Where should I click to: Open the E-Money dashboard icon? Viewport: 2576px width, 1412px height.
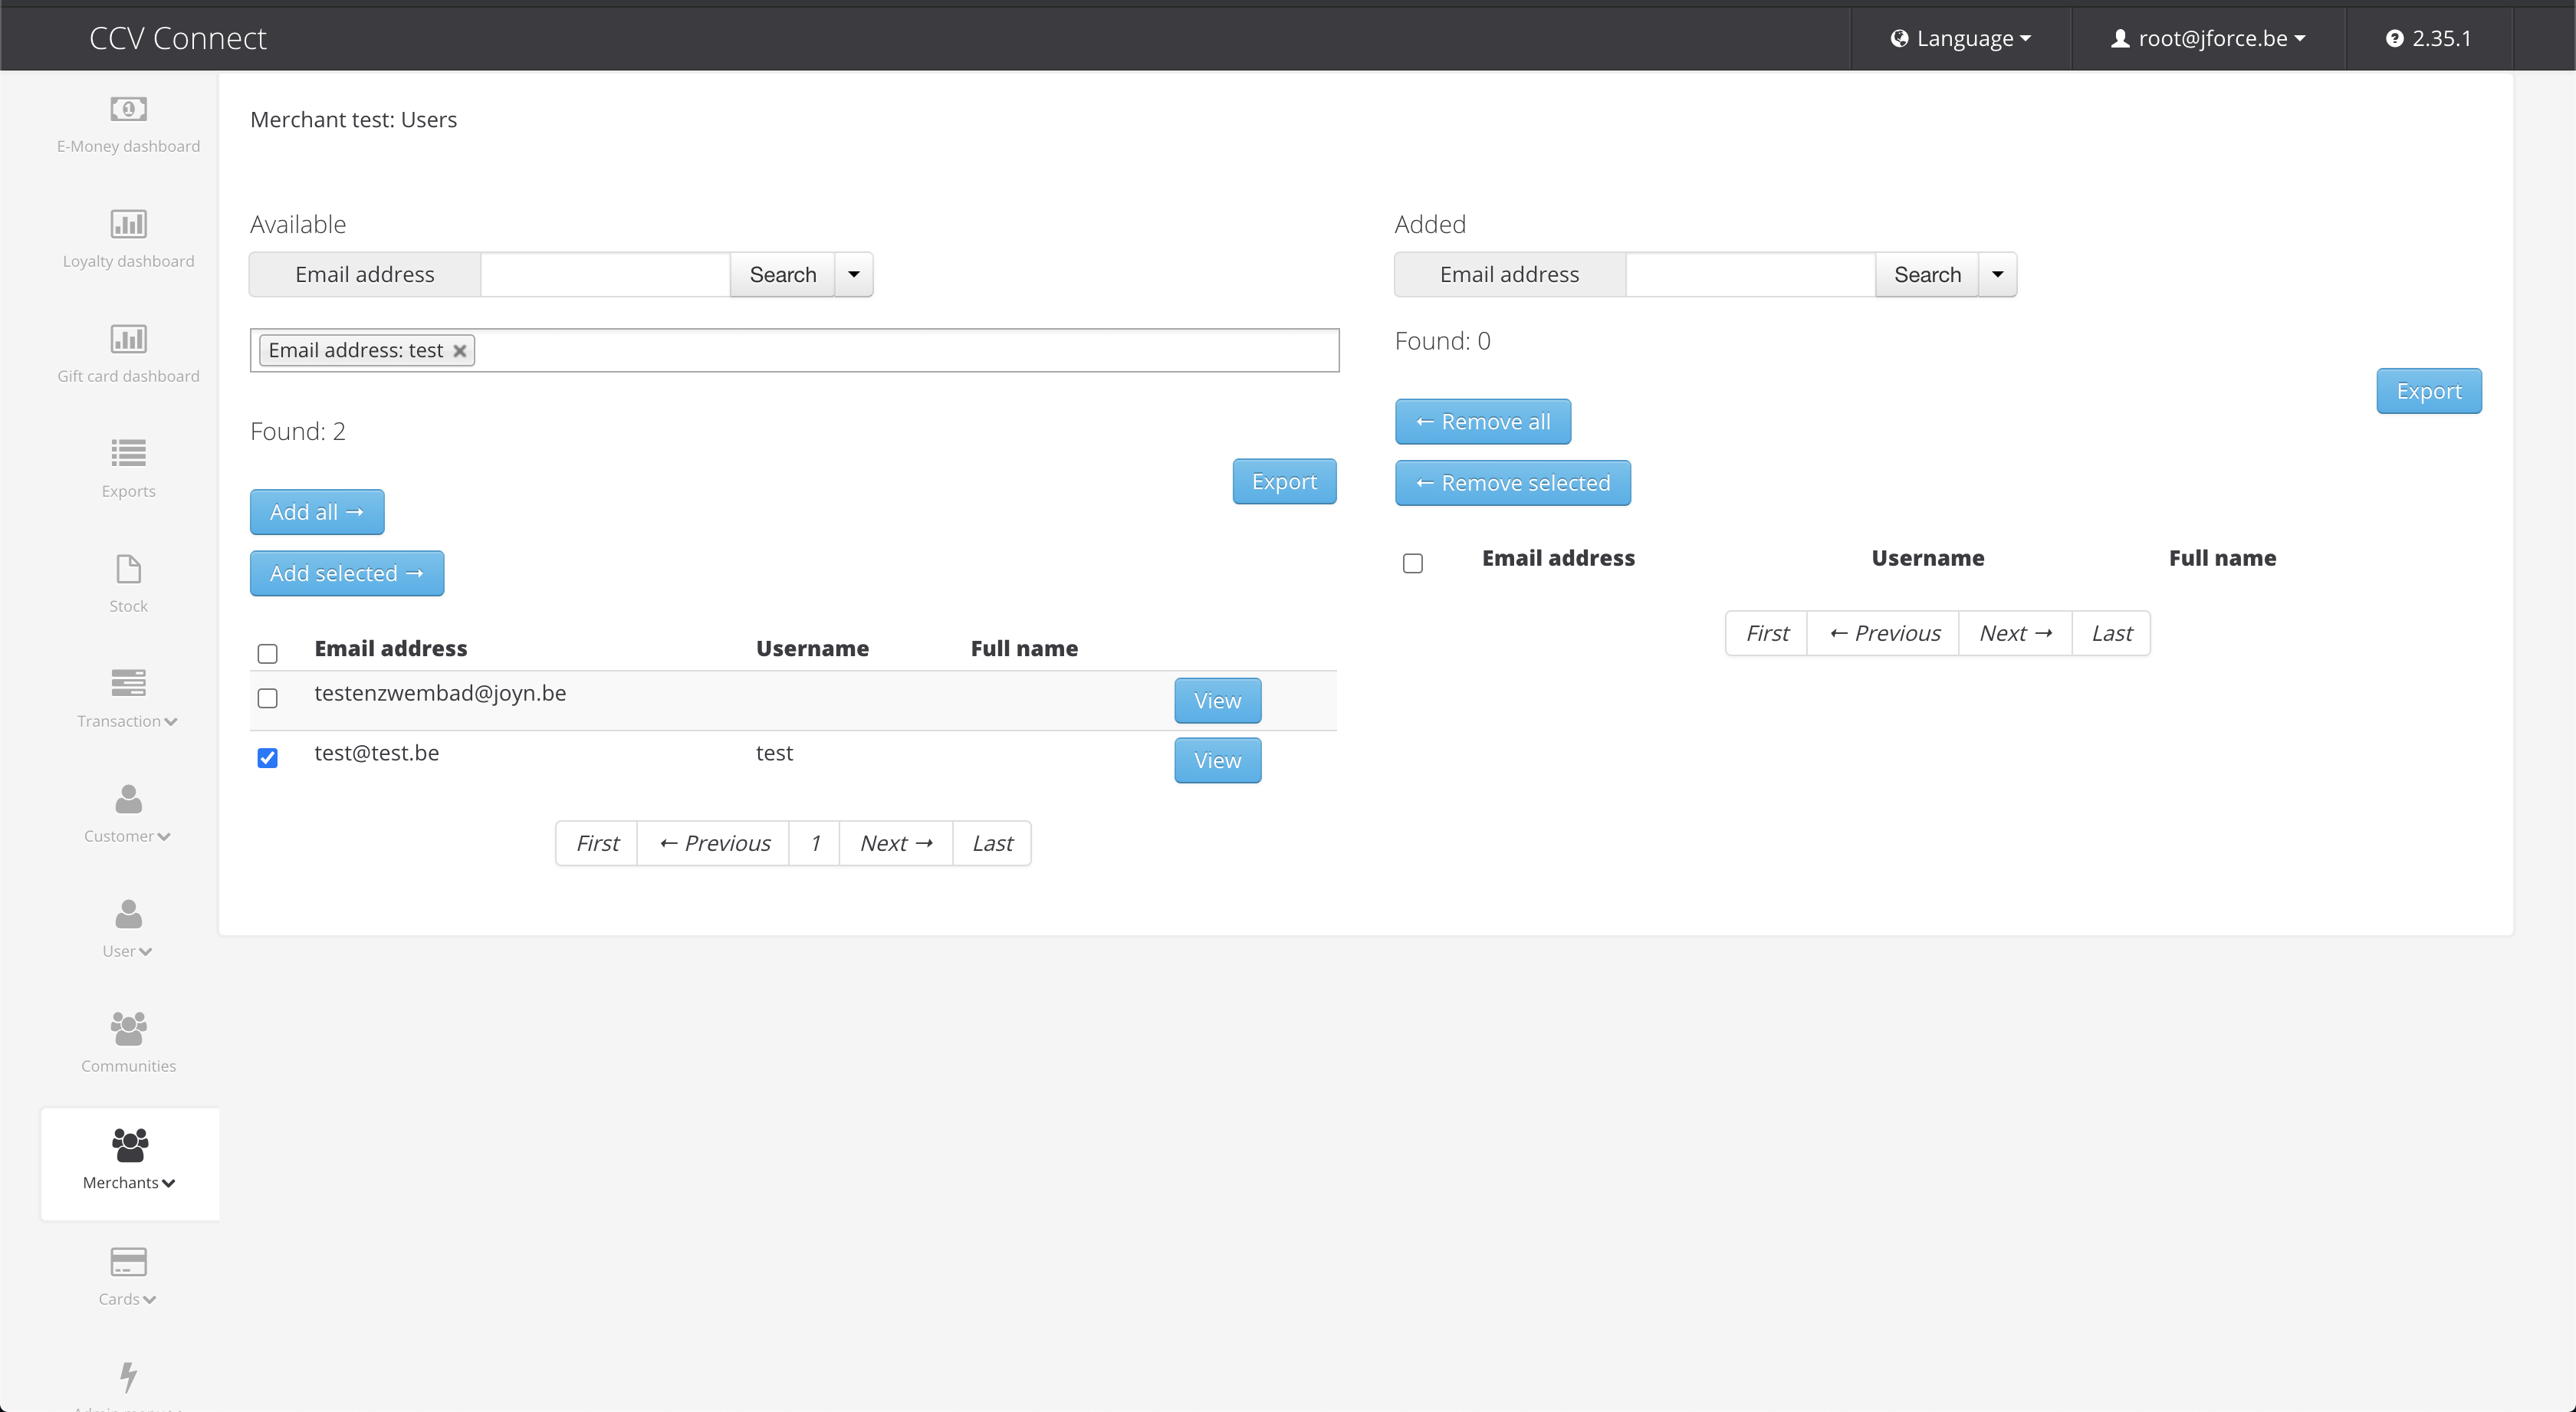click(128, 109)
